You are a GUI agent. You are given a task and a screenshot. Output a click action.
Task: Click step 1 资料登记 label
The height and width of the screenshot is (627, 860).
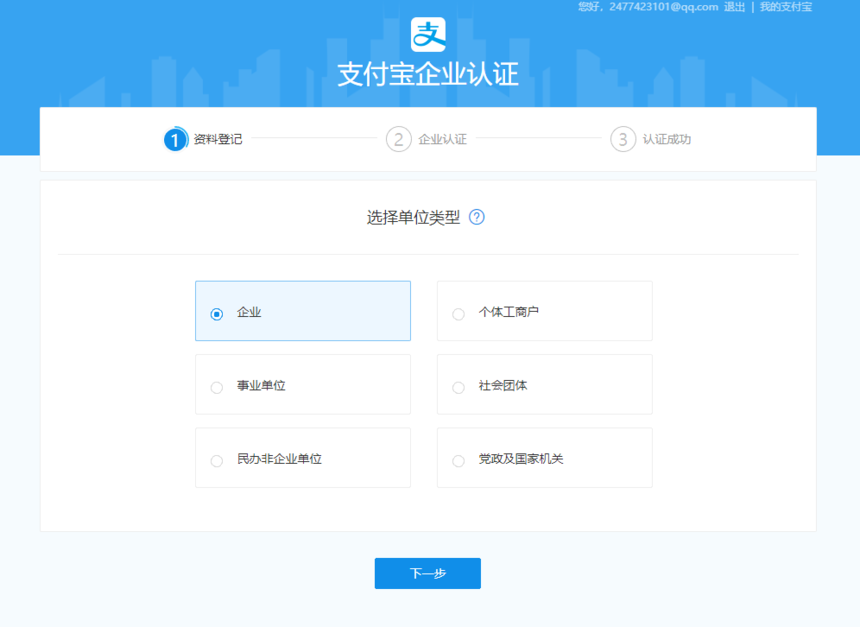(x=218, y=139)
